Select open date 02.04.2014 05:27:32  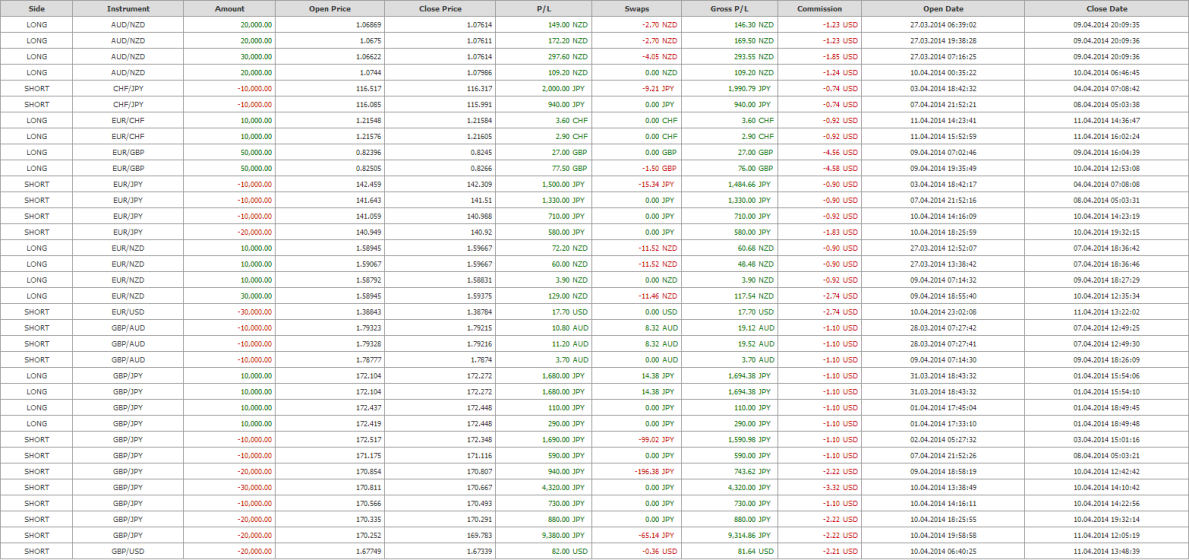(943, 439)
